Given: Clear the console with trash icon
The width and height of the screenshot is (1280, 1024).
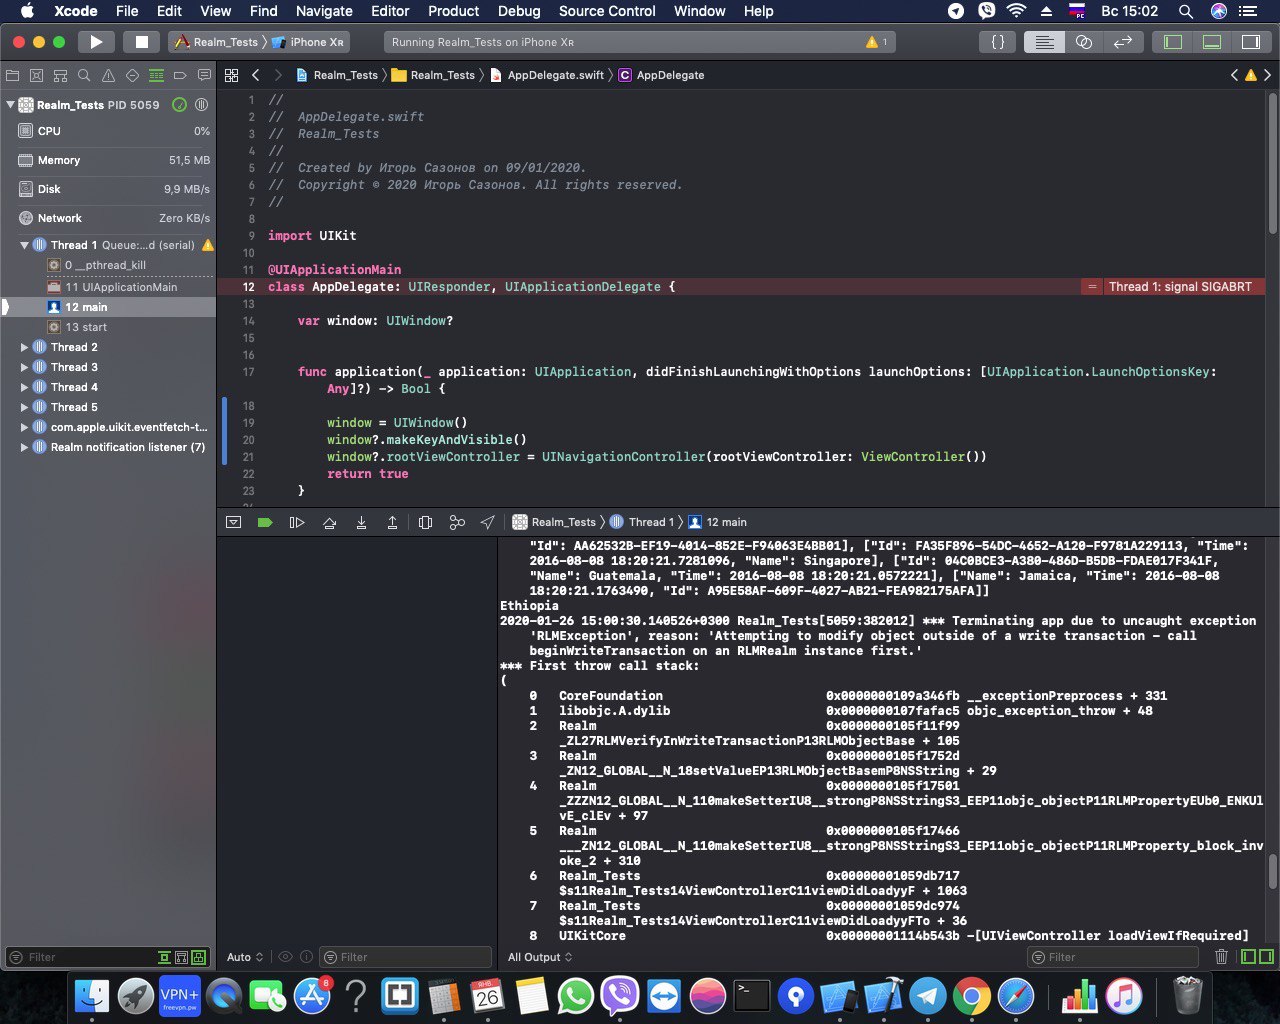Looking at the screenshot, I should [x=1221, y=957].
